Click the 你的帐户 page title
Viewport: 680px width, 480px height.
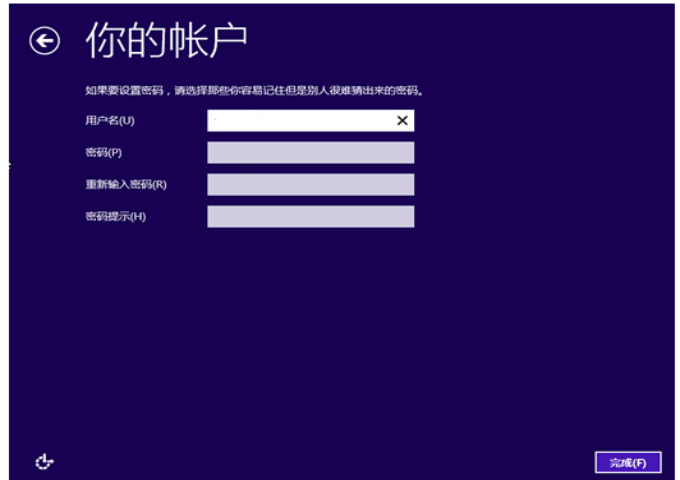click(167, 40)
